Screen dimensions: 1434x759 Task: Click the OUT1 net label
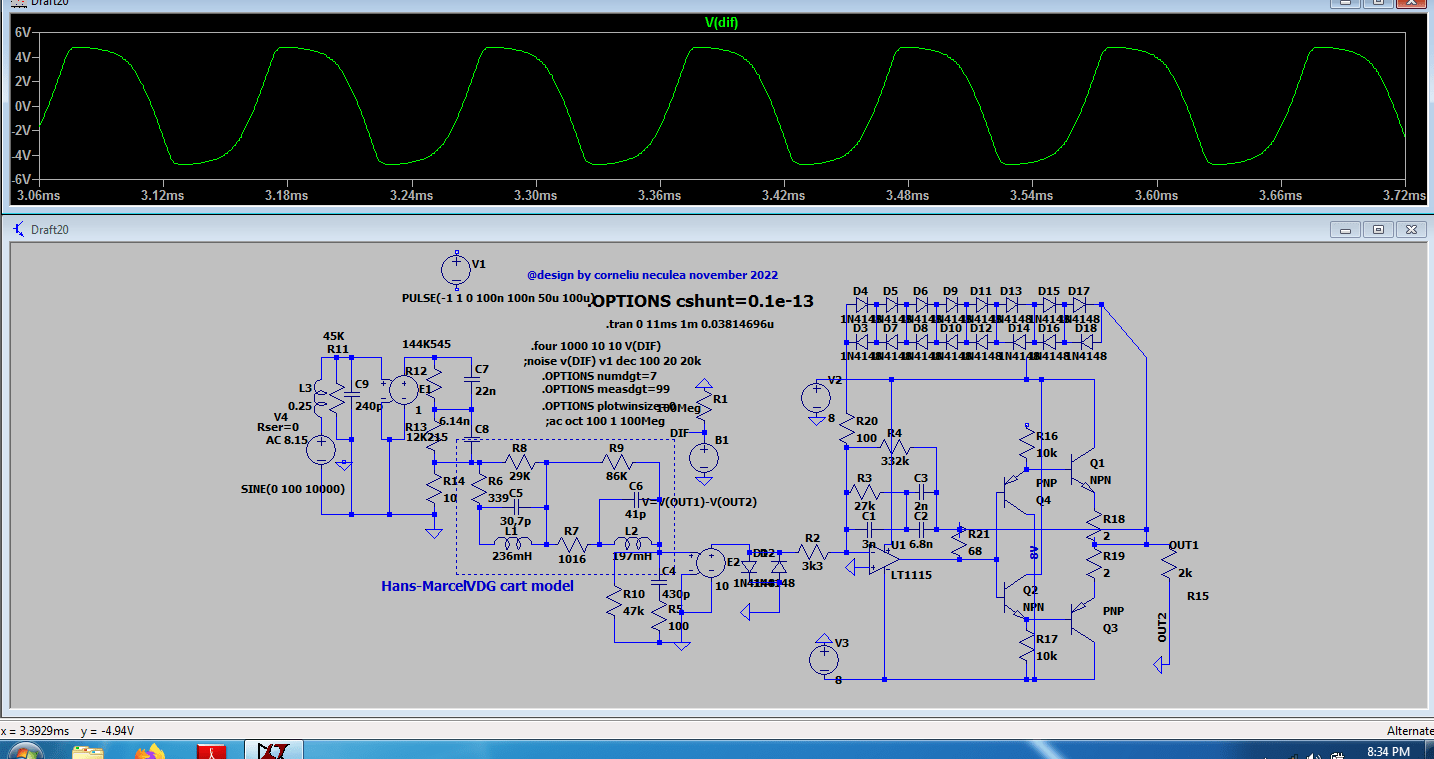pos(1183,545)
